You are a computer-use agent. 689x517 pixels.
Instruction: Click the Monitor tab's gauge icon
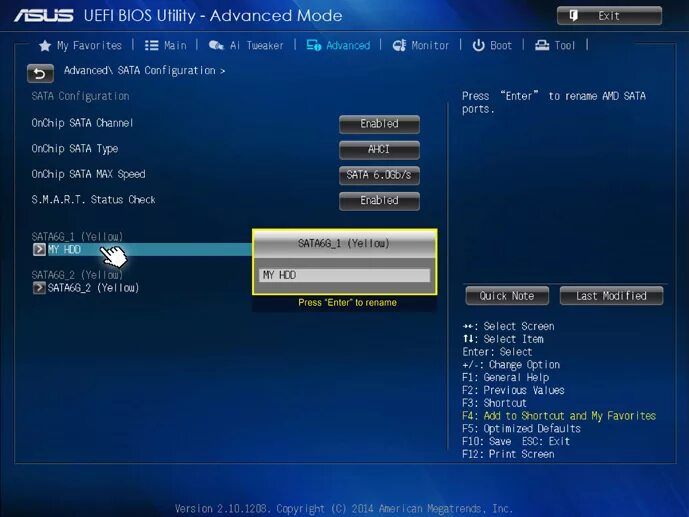(399, 46)
